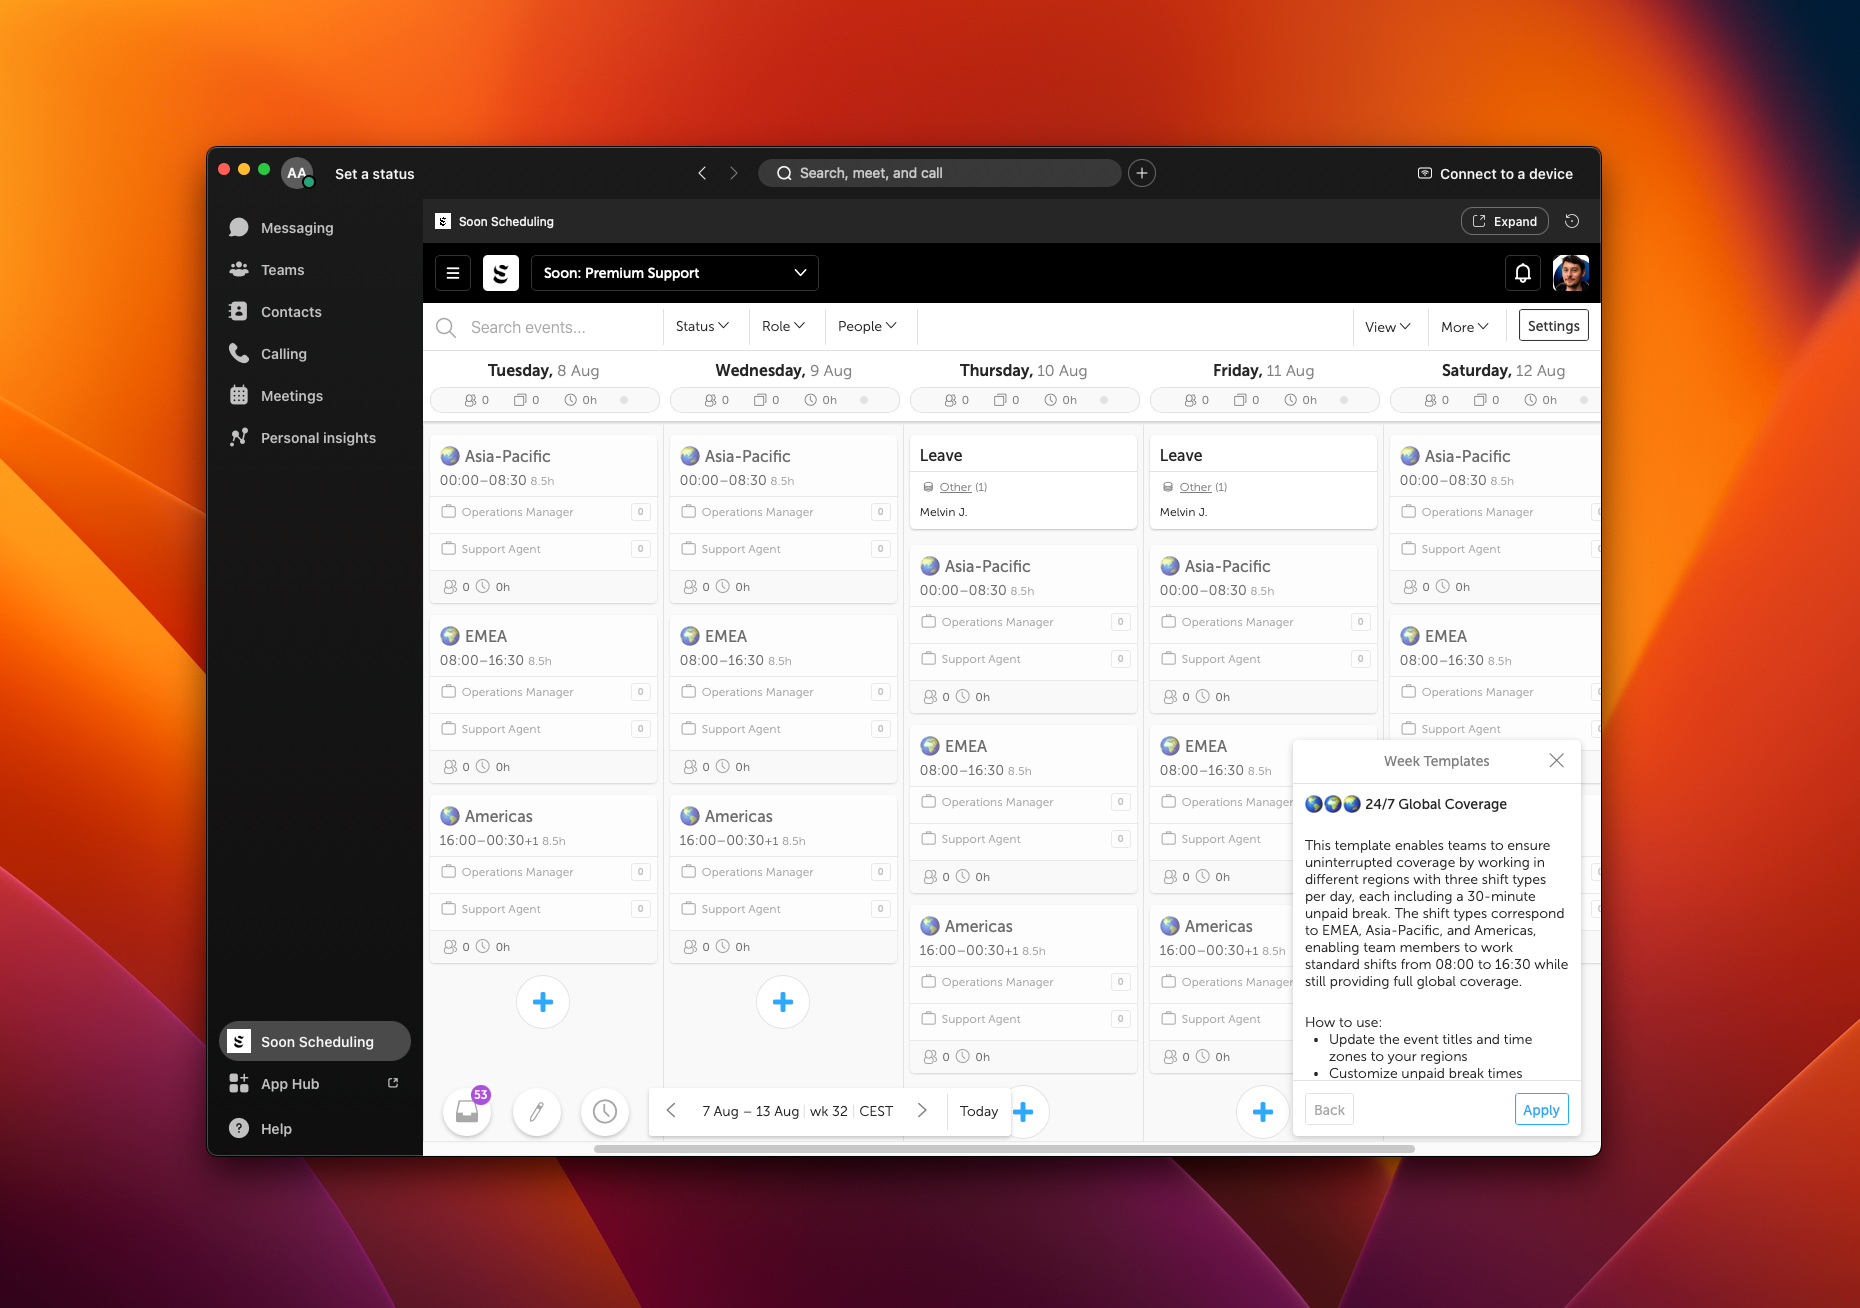Viewport: 1860px width, 1308px height.
Task: Select Operations Manager role in Tuesday's EMEA shift
Action: [x=543, y=692]
